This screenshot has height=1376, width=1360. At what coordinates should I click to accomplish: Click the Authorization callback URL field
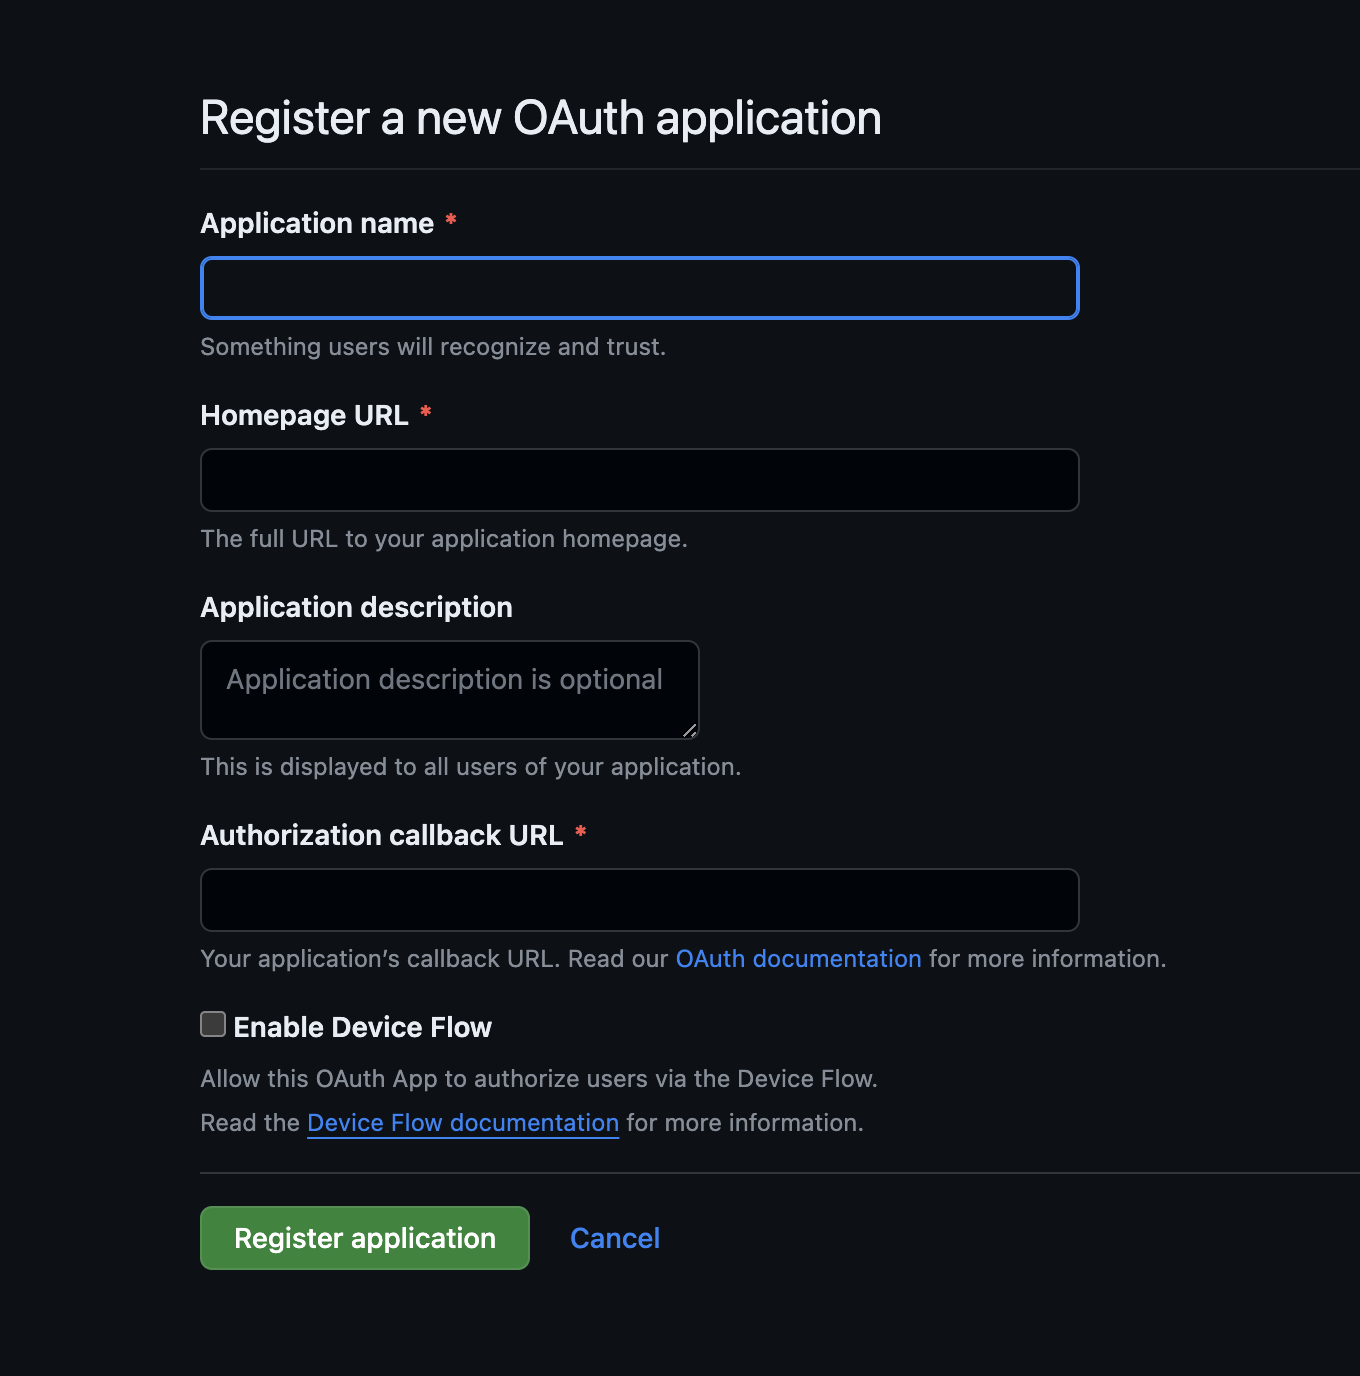(x=640, y=900)
